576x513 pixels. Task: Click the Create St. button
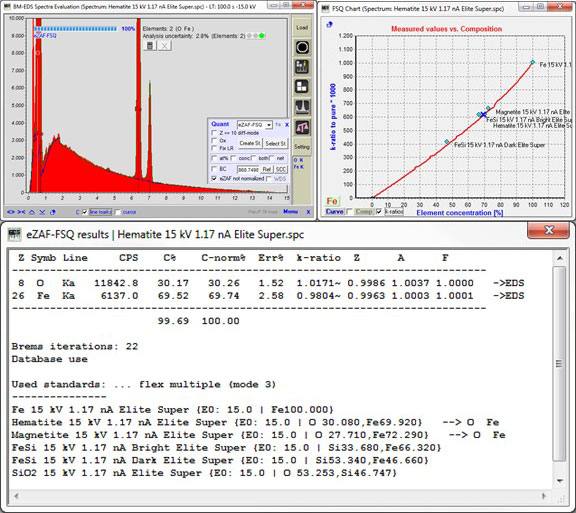coord(251,143)
